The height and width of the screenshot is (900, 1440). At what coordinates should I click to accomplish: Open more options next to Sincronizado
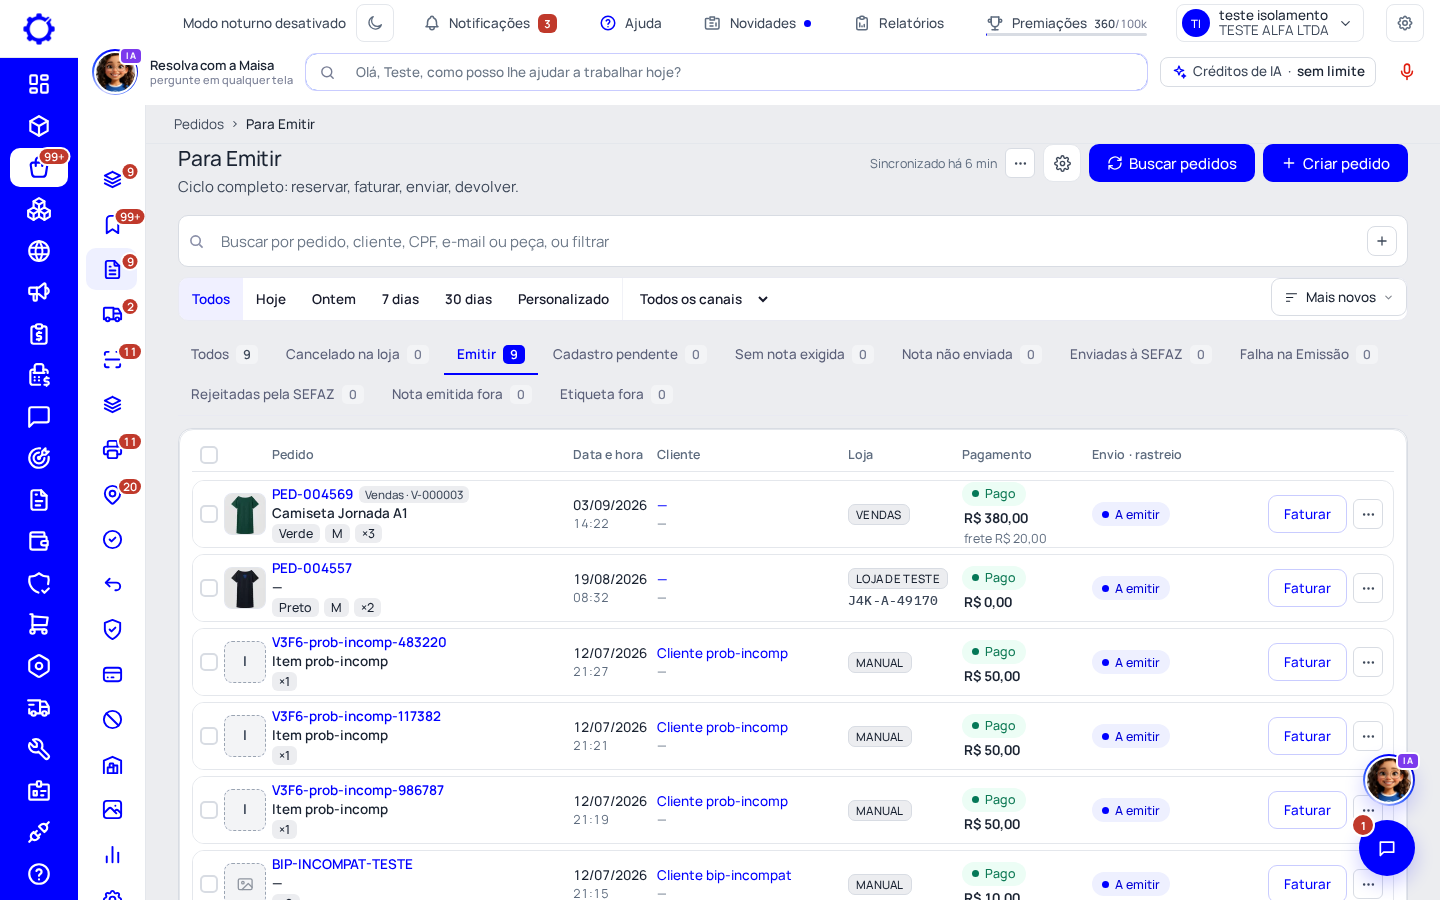click(1020, 163)
